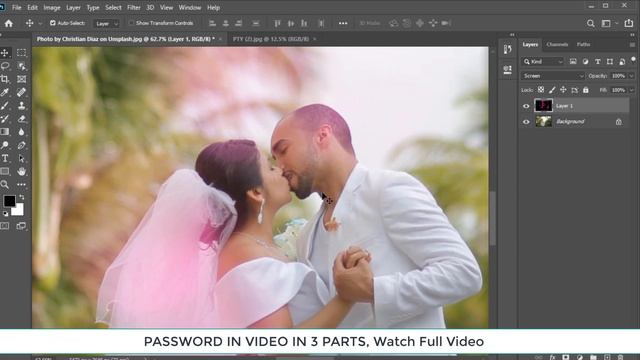640x360 pixels.
Task: Enable Show Transform Controls checkbox
Action: [131, 23]
